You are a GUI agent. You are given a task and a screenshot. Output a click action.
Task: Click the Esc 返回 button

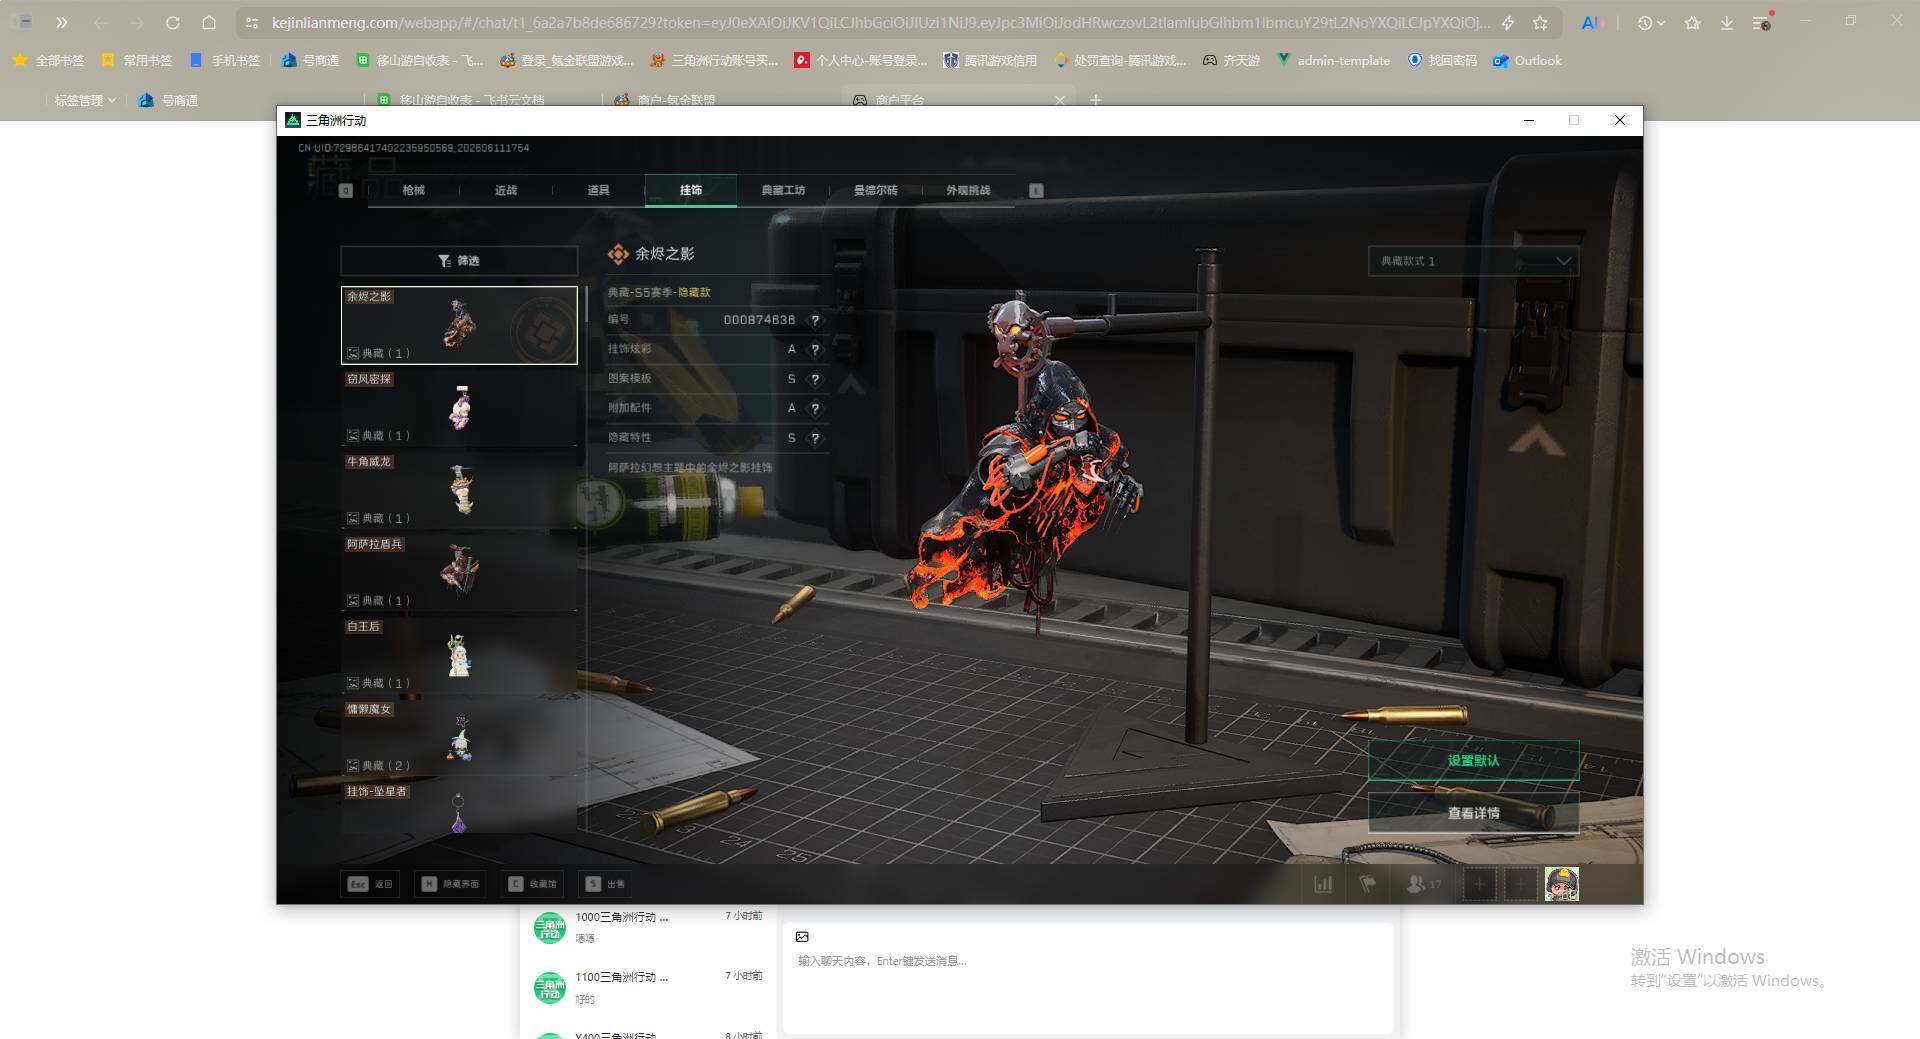371,884
